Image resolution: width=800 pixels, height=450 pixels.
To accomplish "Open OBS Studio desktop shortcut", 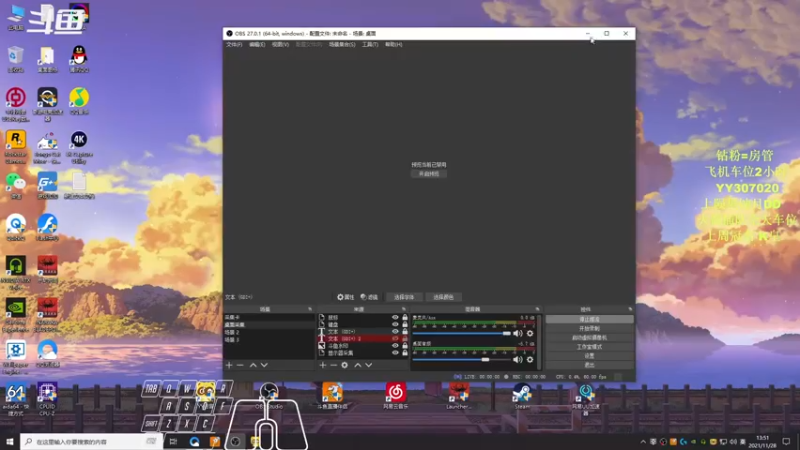I will pyautogui.click(x=269, y=395).
